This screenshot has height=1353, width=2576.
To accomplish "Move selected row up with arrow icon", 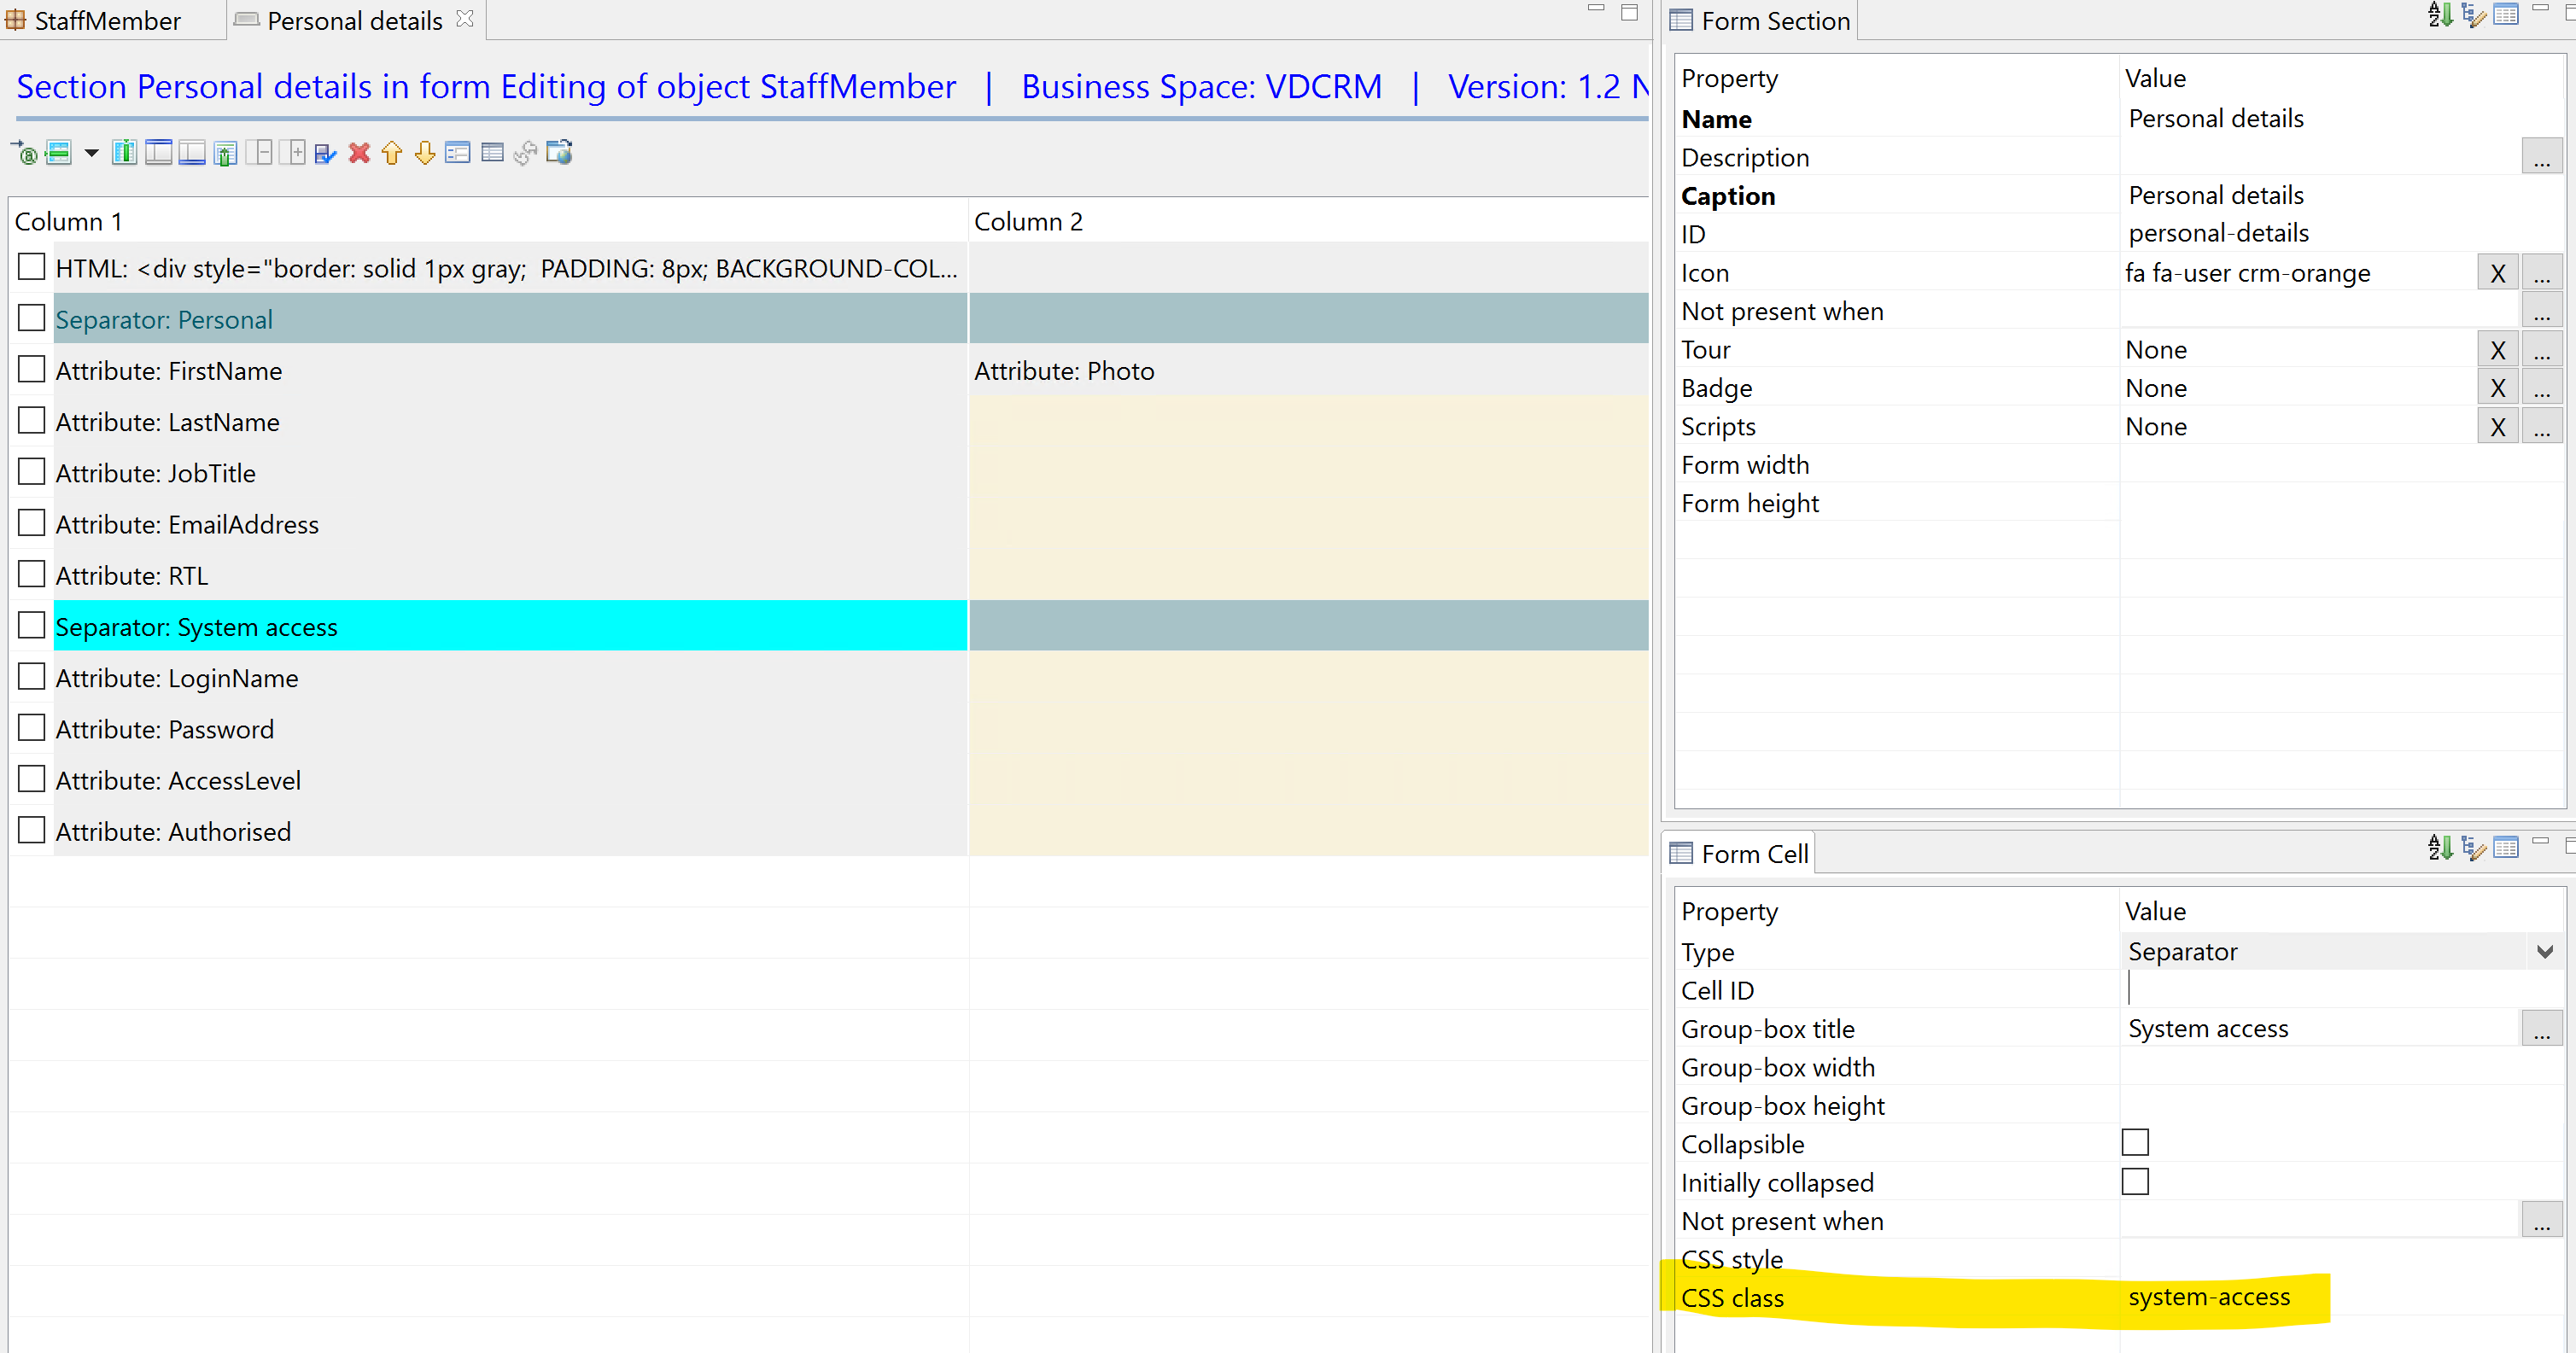I will pyautogui.click(x=392, y=153).
